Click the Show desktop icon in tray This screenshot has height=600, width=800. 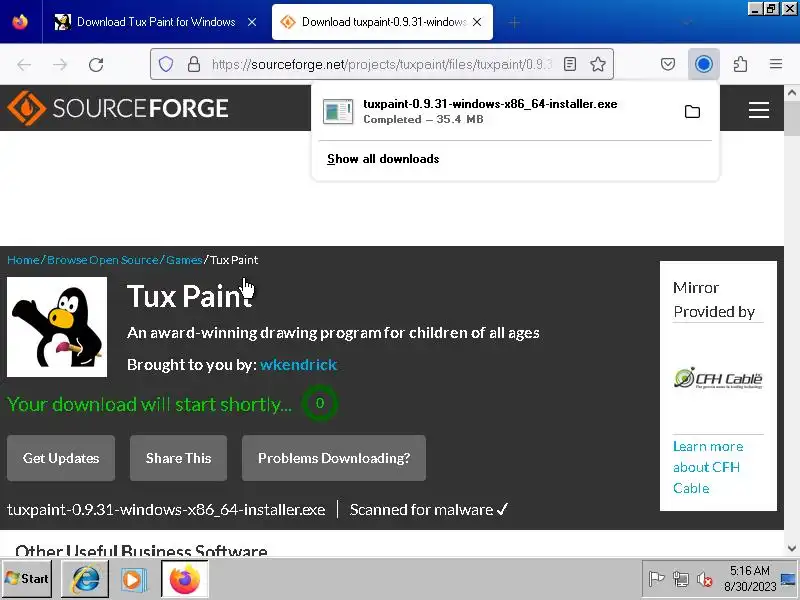coord(789,579)
